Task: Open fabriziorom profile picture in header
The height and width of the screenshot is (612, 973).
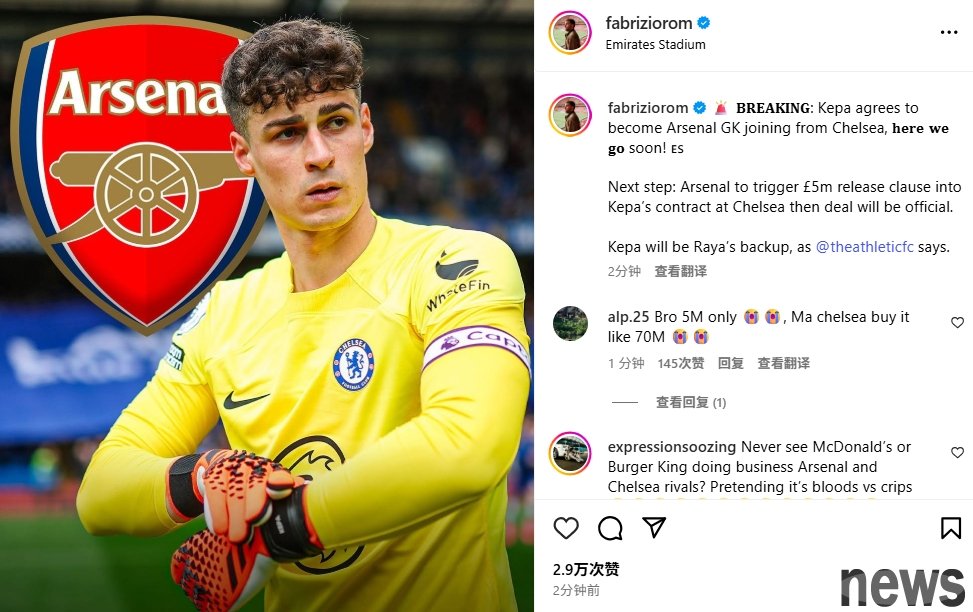Action: (x=570, y=32)
